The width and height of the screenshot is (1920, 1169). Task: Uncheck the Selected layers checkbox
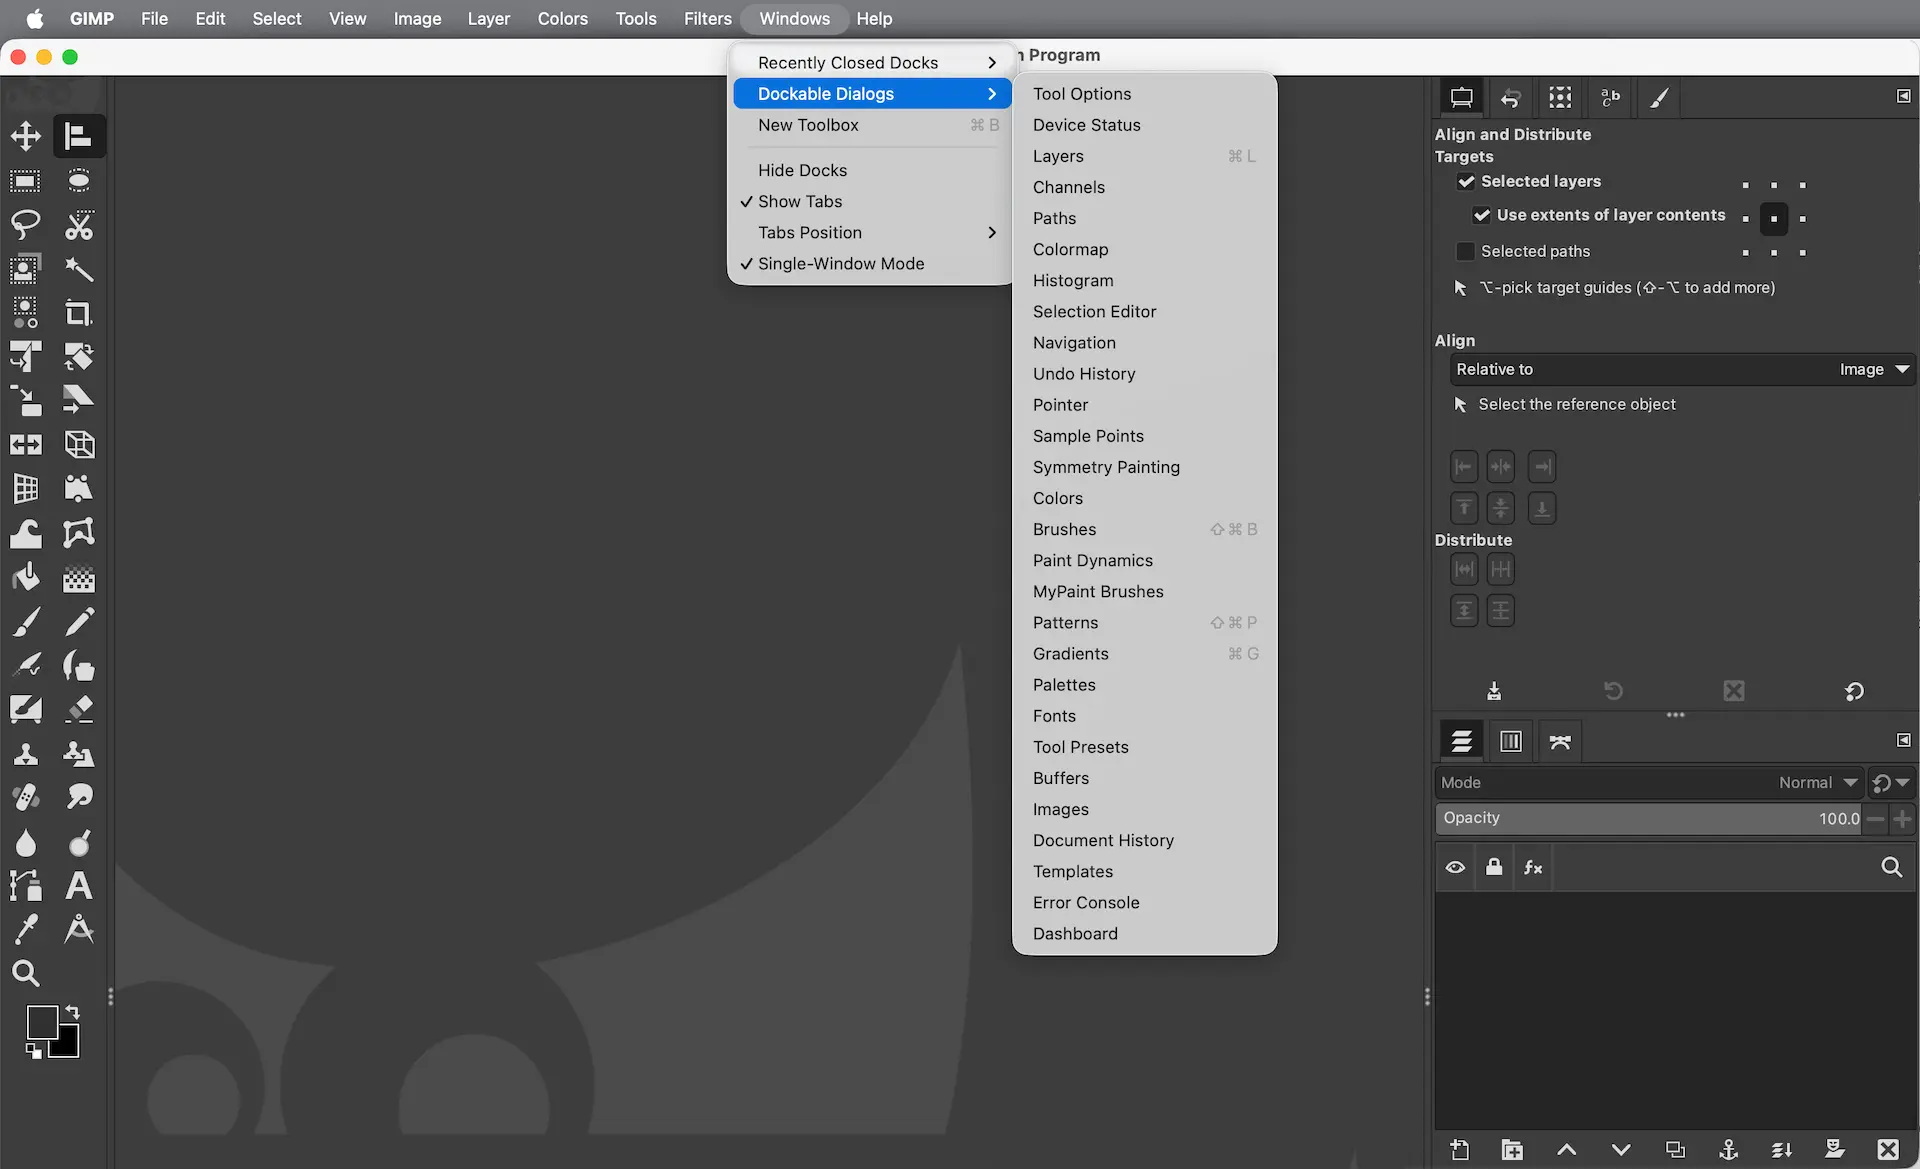pos(1466,181)
